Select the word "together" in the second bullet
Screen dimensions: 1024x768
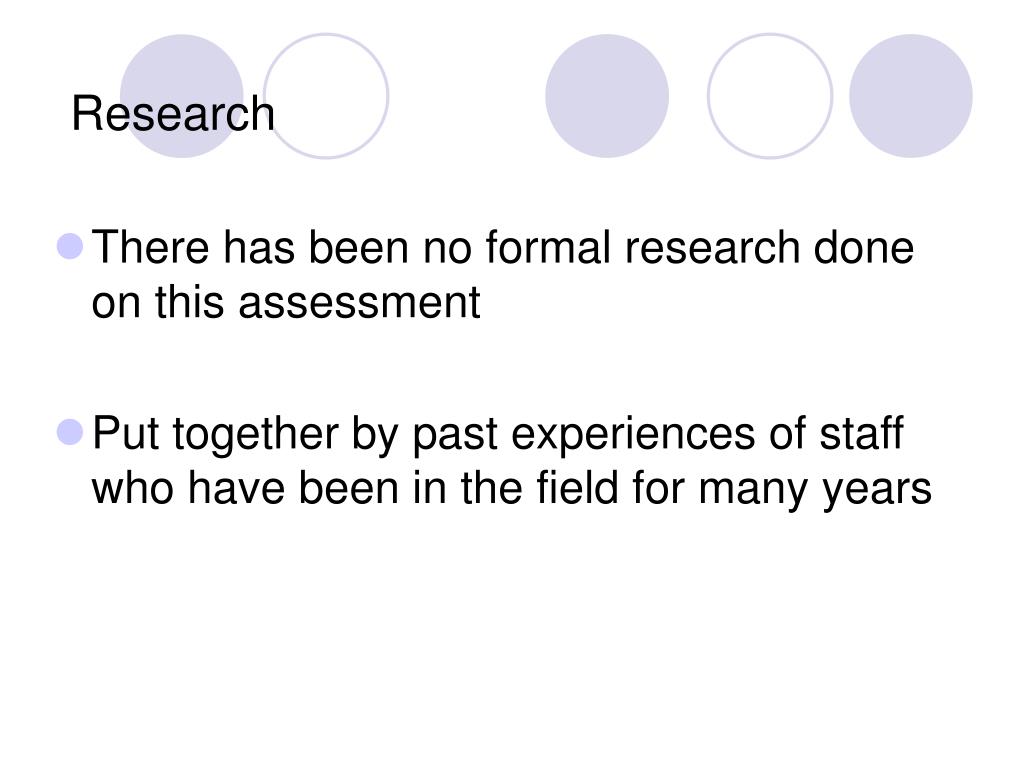pyautogui.click(x=256, y=436)
